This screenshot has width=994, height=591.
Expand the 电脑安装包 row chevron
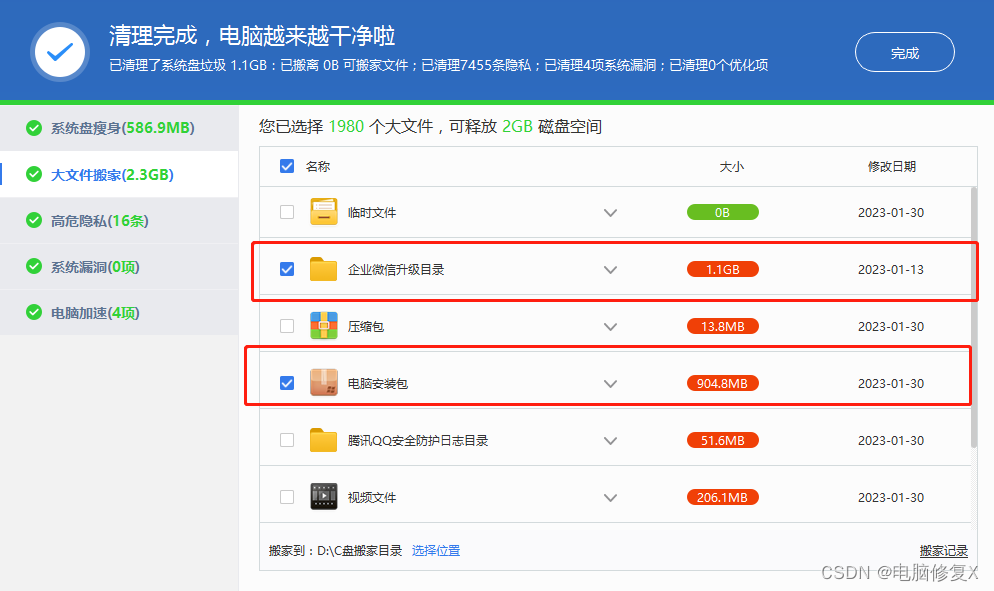[610, 384]
